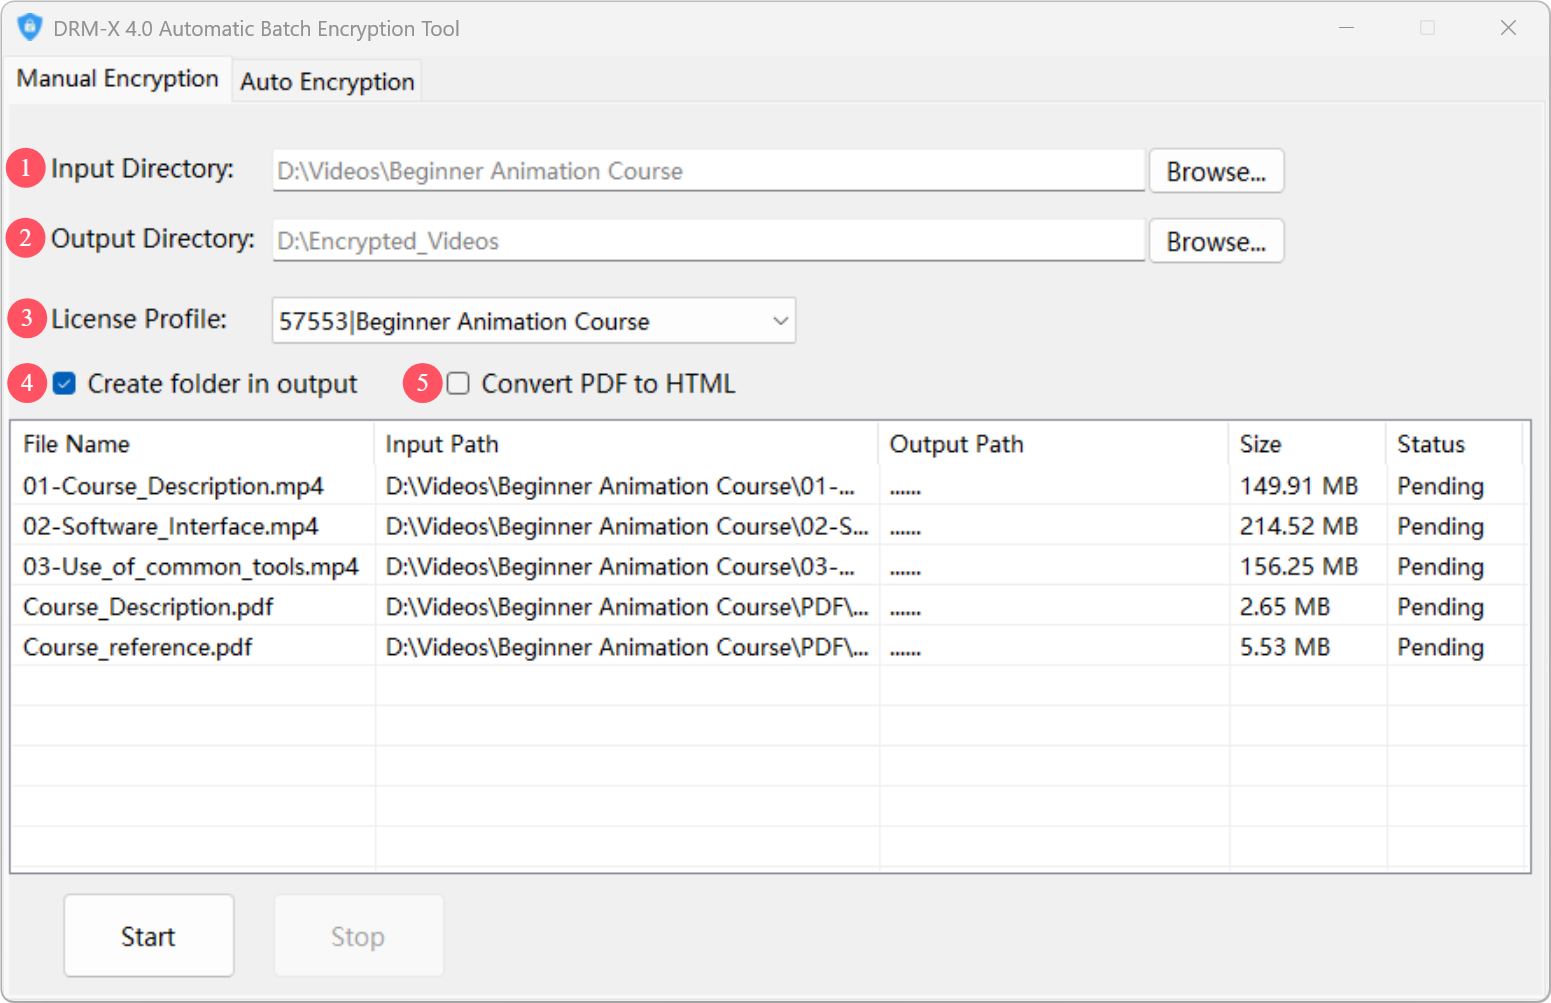This screenshot has width=1551, height=1003.
Task: Click the Input Directory path field
Action: click(708, 170)
